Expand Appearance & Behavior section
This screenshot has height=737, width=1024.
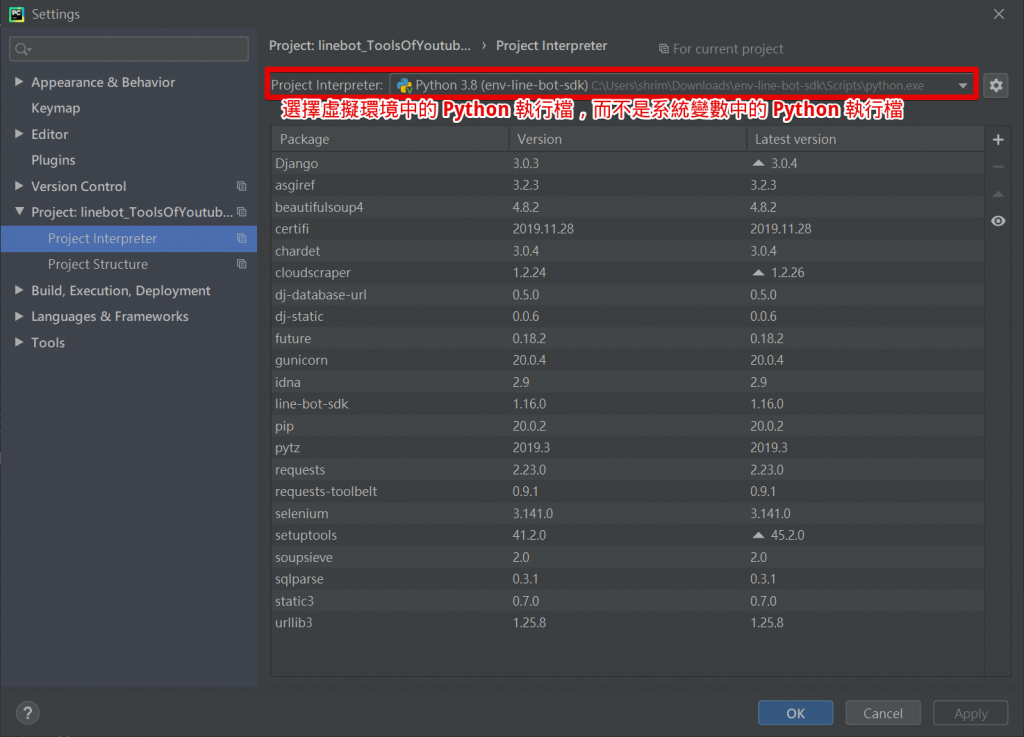tap(19, 82)
